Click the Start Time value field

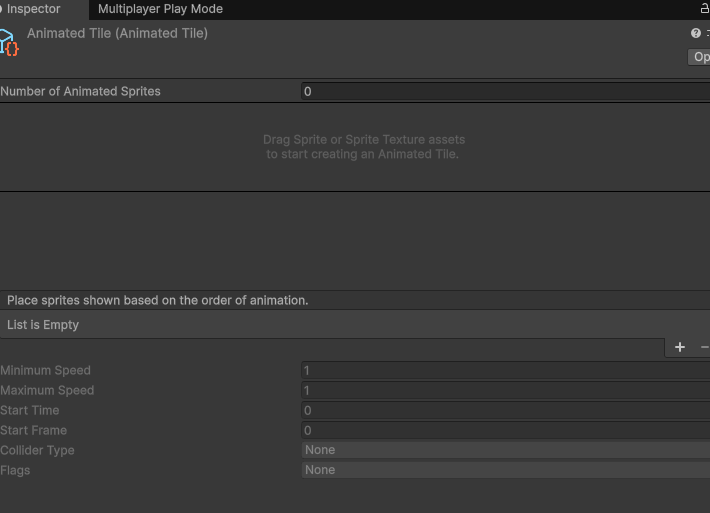pos(505,410)
